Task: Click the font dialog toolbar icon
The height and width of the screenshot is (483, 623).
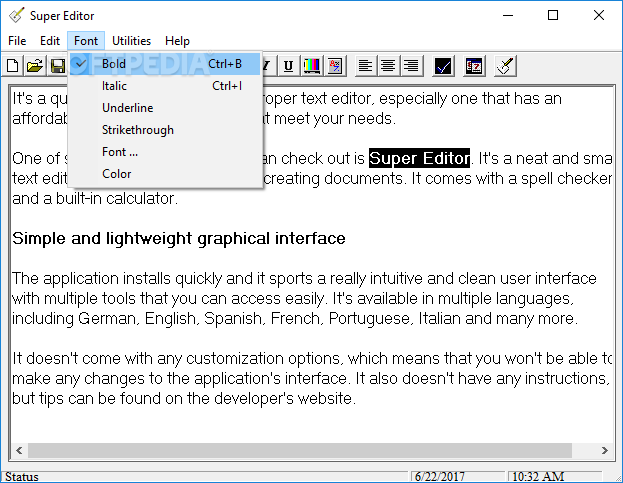Action: tap(335, 66)
